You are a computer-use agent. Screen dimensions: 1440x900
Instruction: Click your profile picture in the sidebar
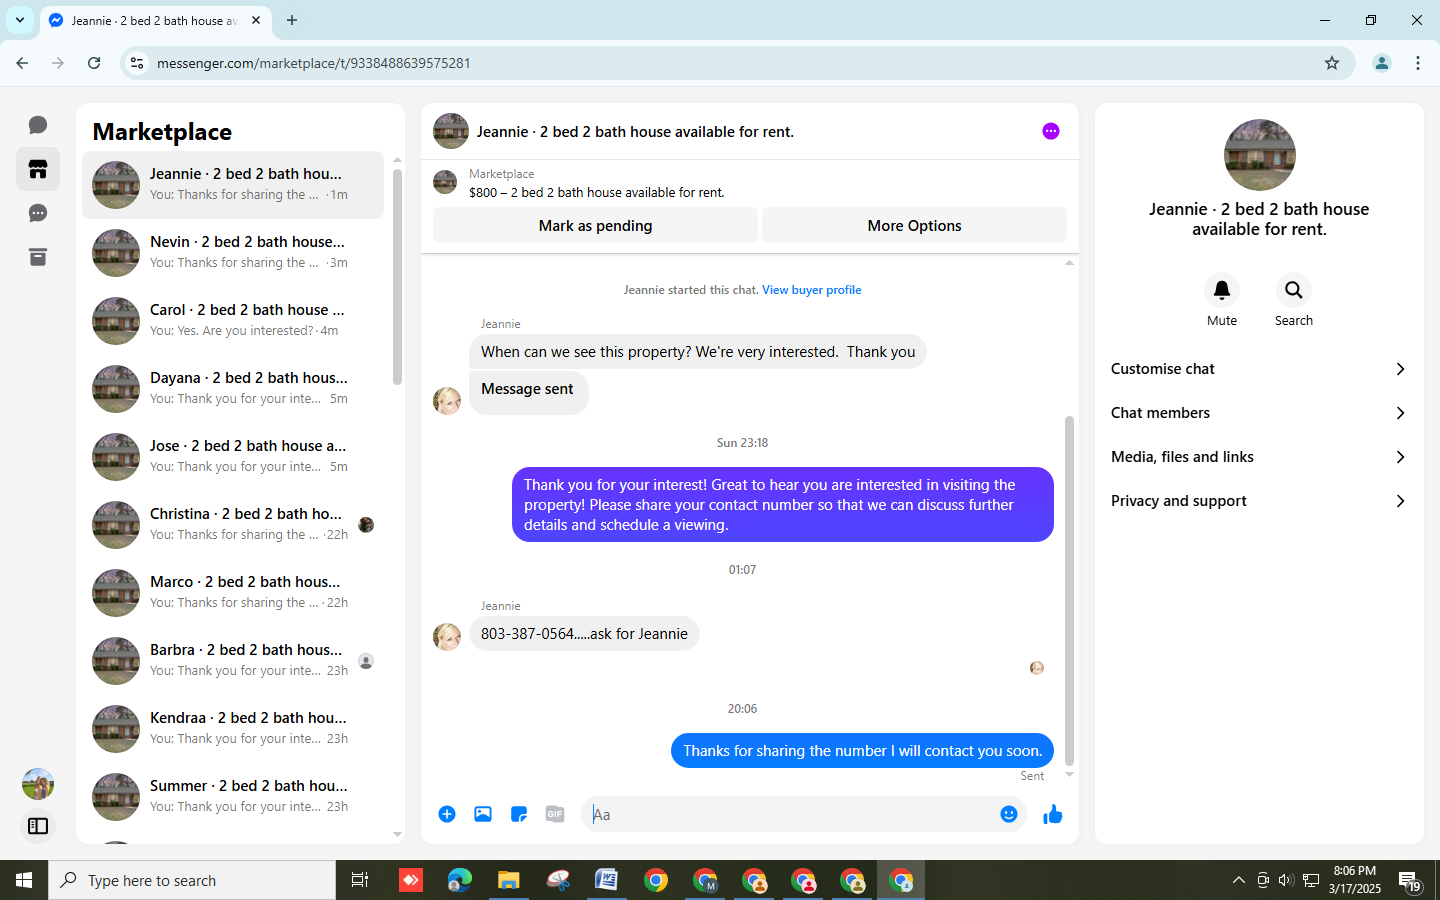pos(38,784)
